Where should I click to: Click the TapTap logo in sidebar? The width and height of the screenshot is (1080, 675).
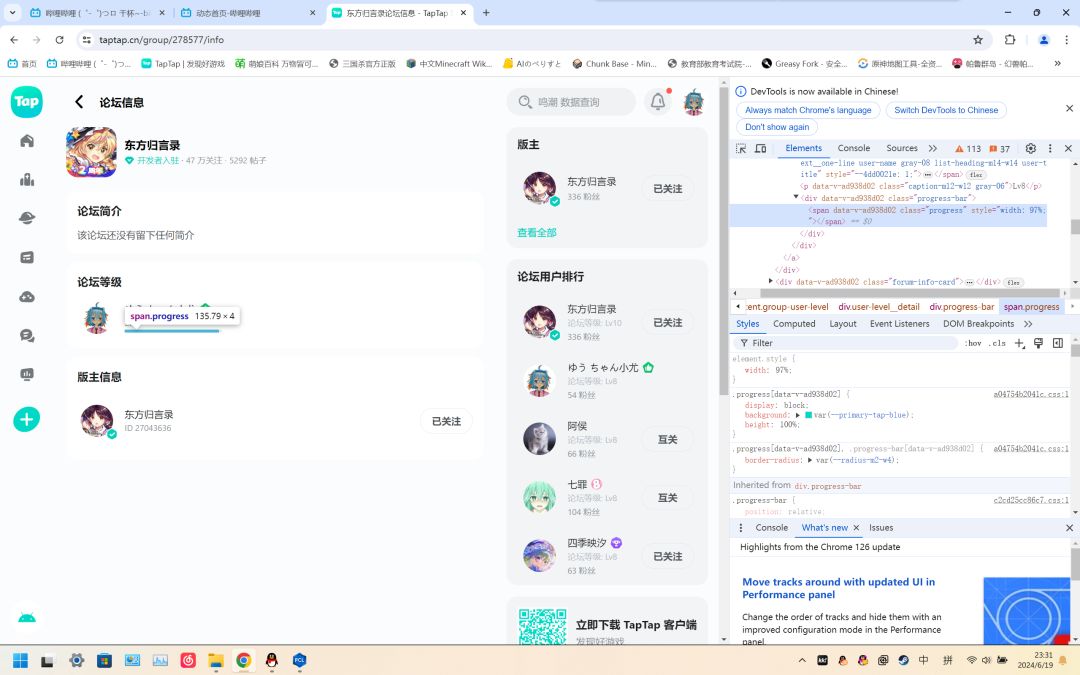coord(27,102)
